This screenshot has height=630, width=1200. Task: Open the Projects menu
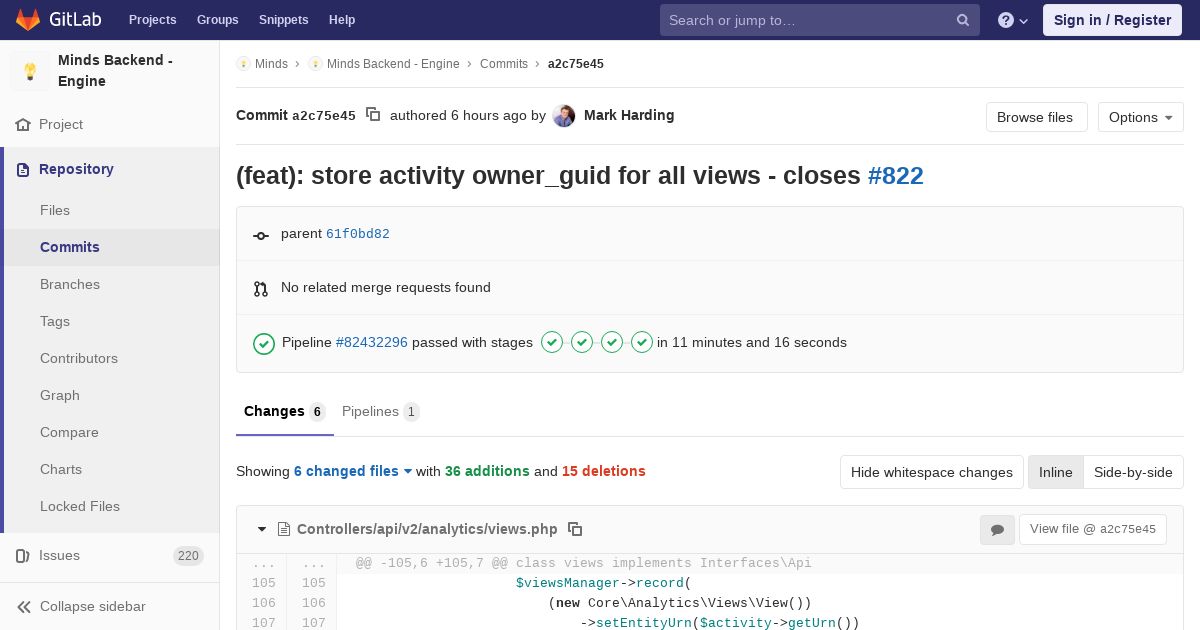click(x=153, y=20)
